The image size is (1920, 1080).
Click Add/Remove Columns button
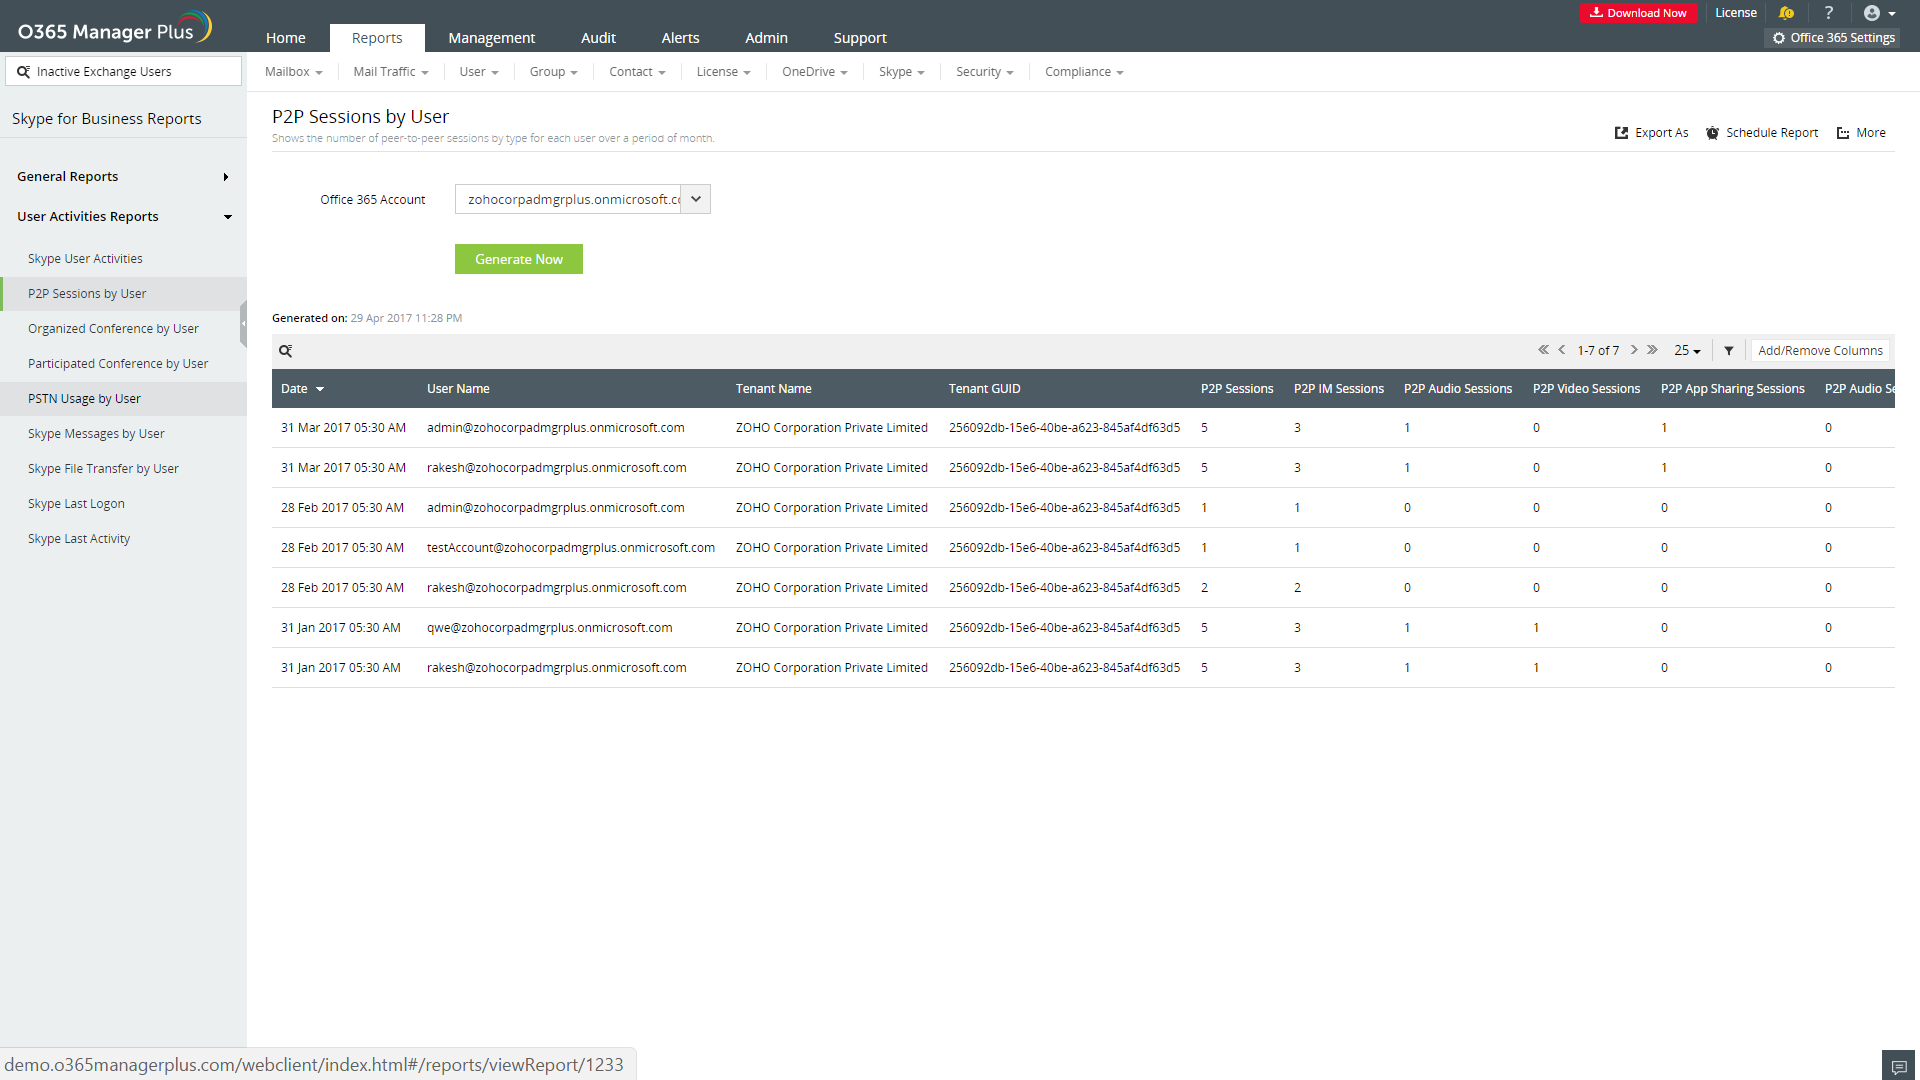coord(1820,351)
